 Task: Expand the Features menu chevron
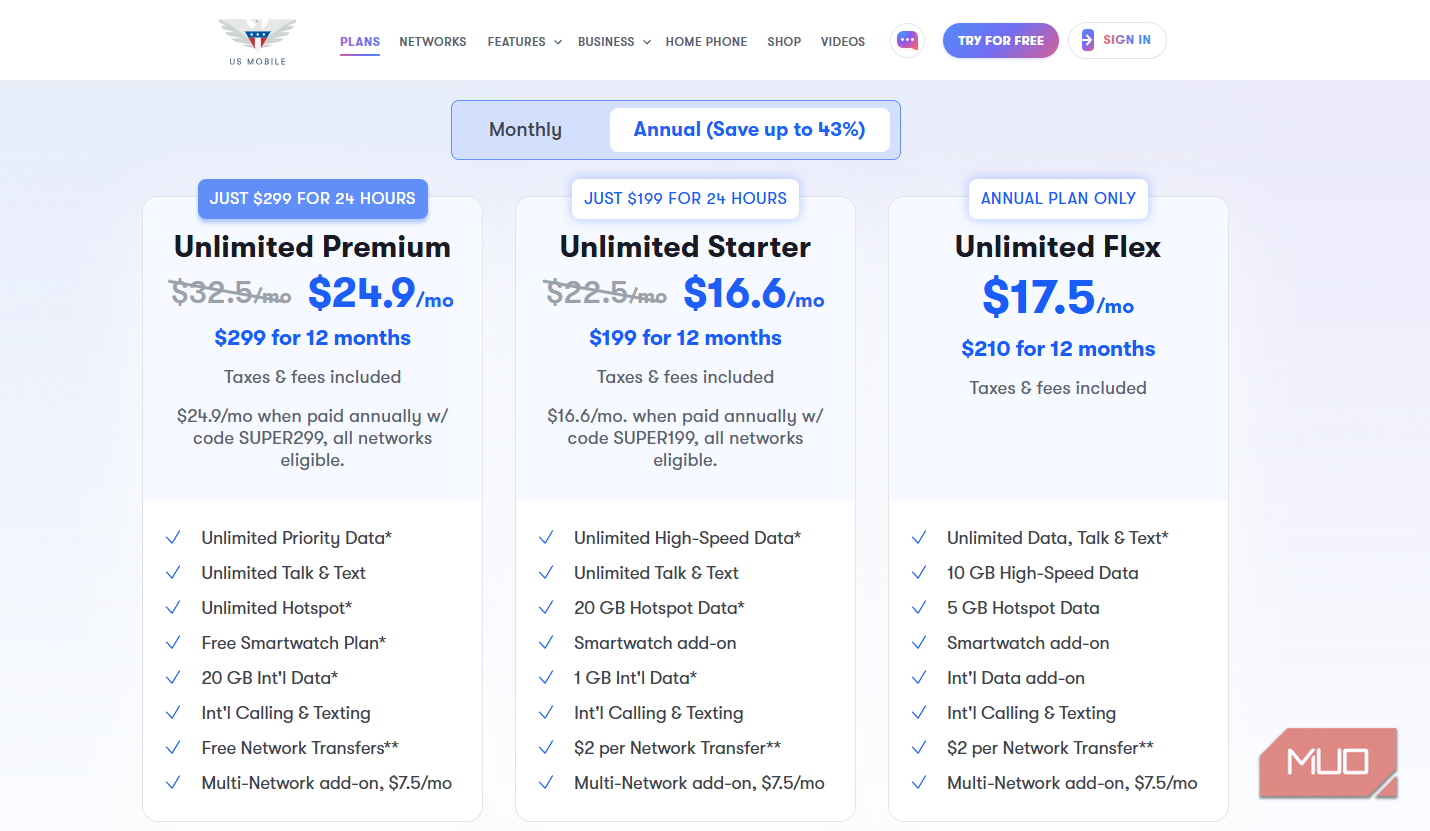tap(558, 42)
